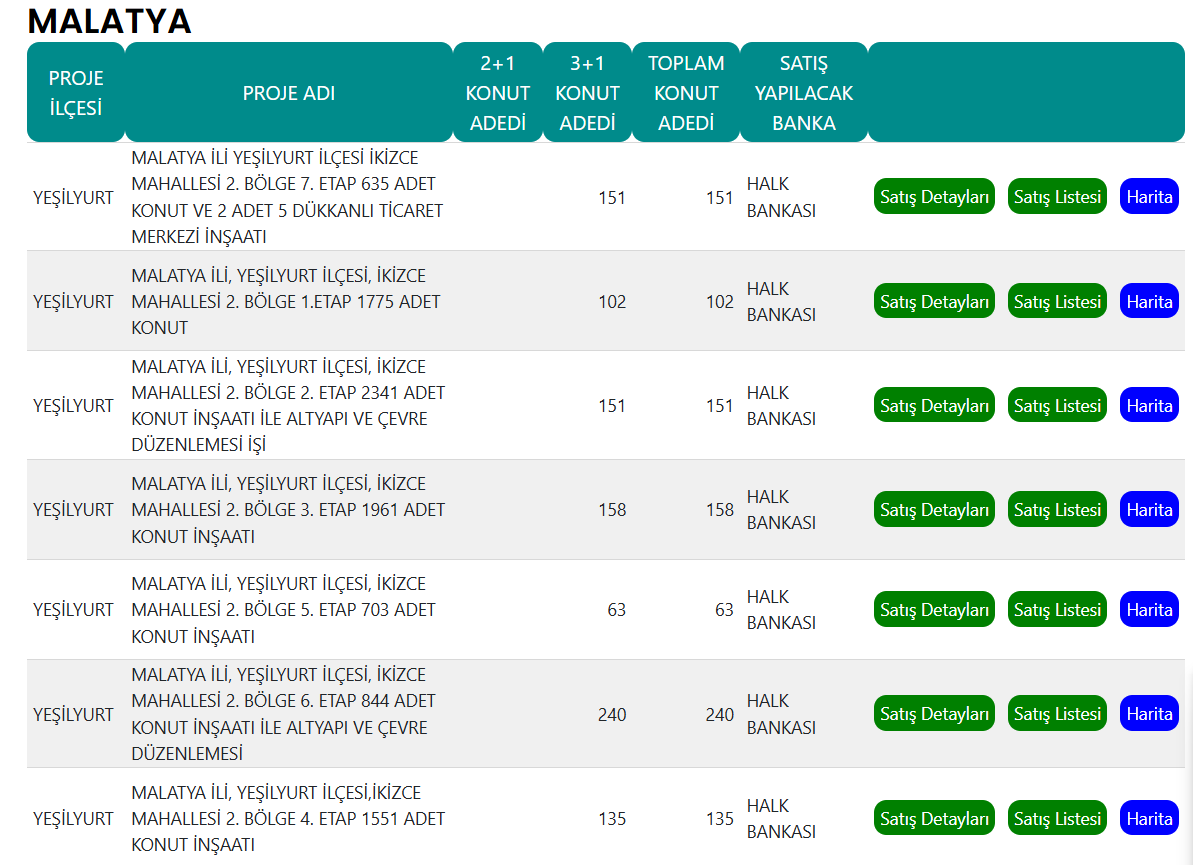Image resolution: width=1193 pixels, height=865 pixels.
Task: Open Satış Detayları for 4. ETAP 1551 ADET project
Action: (934, 819)
